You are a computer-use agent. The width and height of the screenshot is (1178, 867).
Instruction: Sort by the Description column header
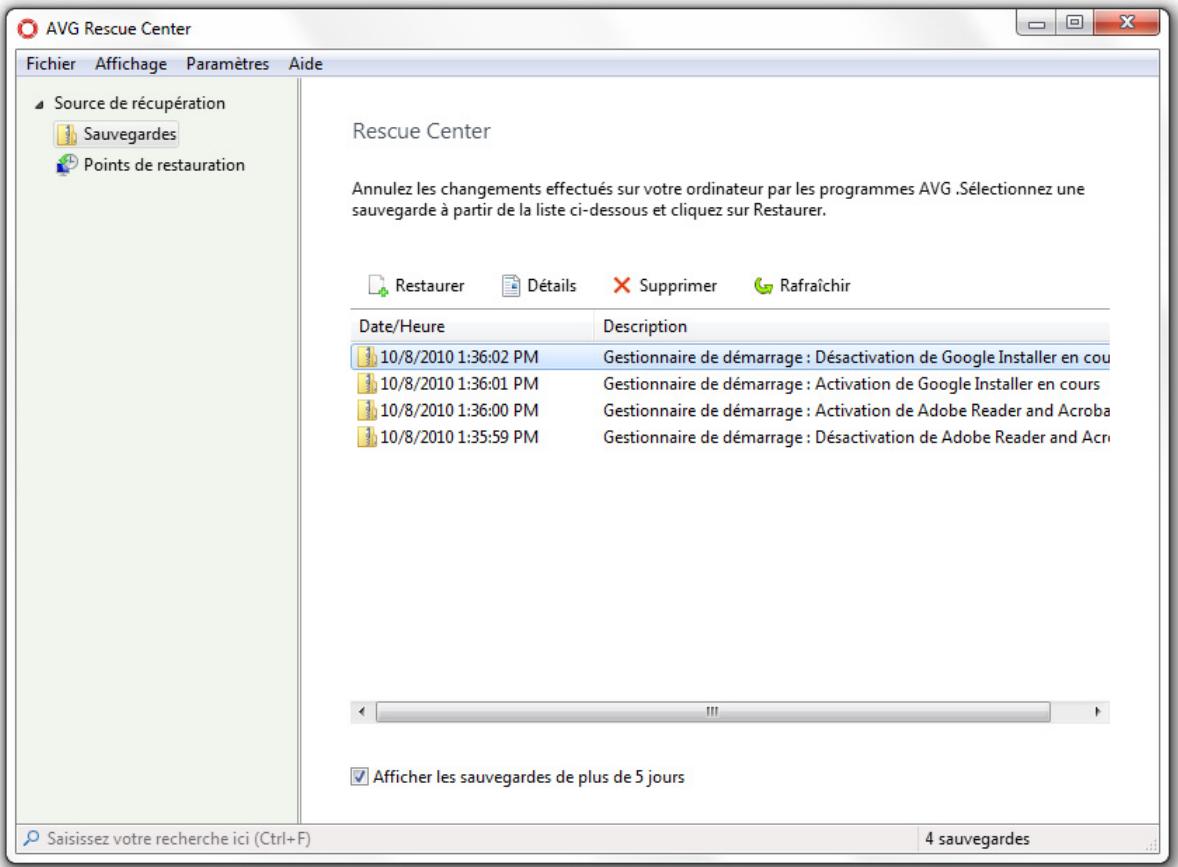pyautogui.click(x=852, y=326)
